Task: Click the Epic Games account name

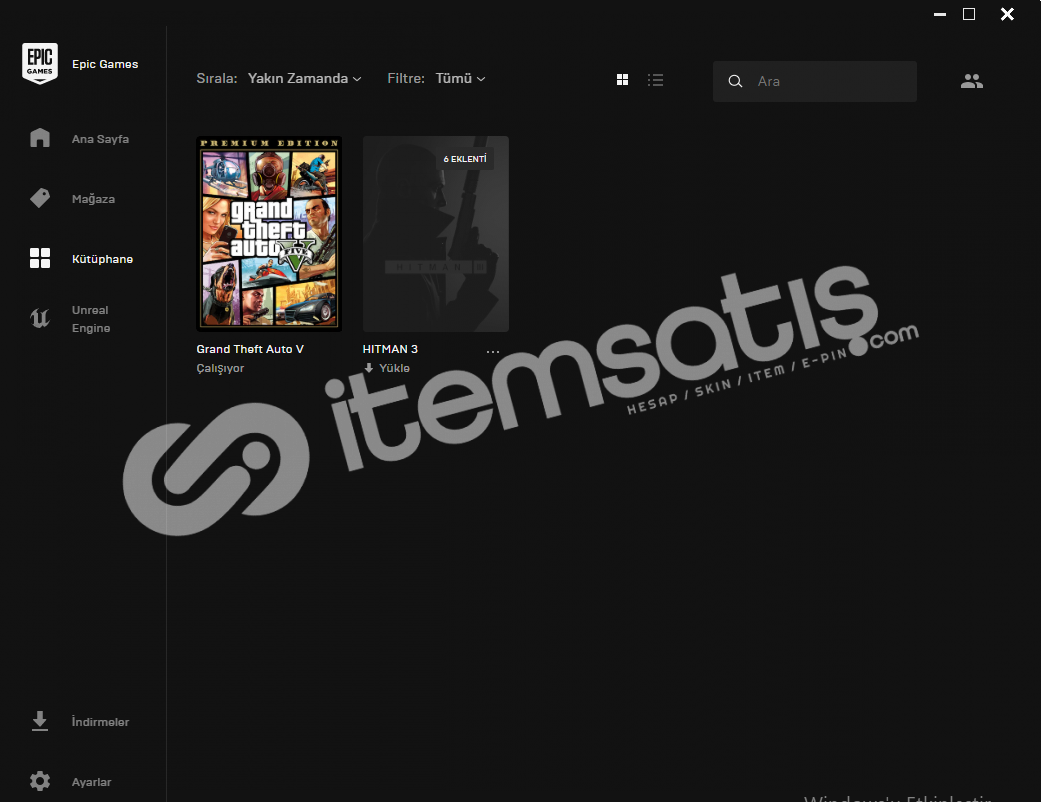Action: [x=105, y=64]
